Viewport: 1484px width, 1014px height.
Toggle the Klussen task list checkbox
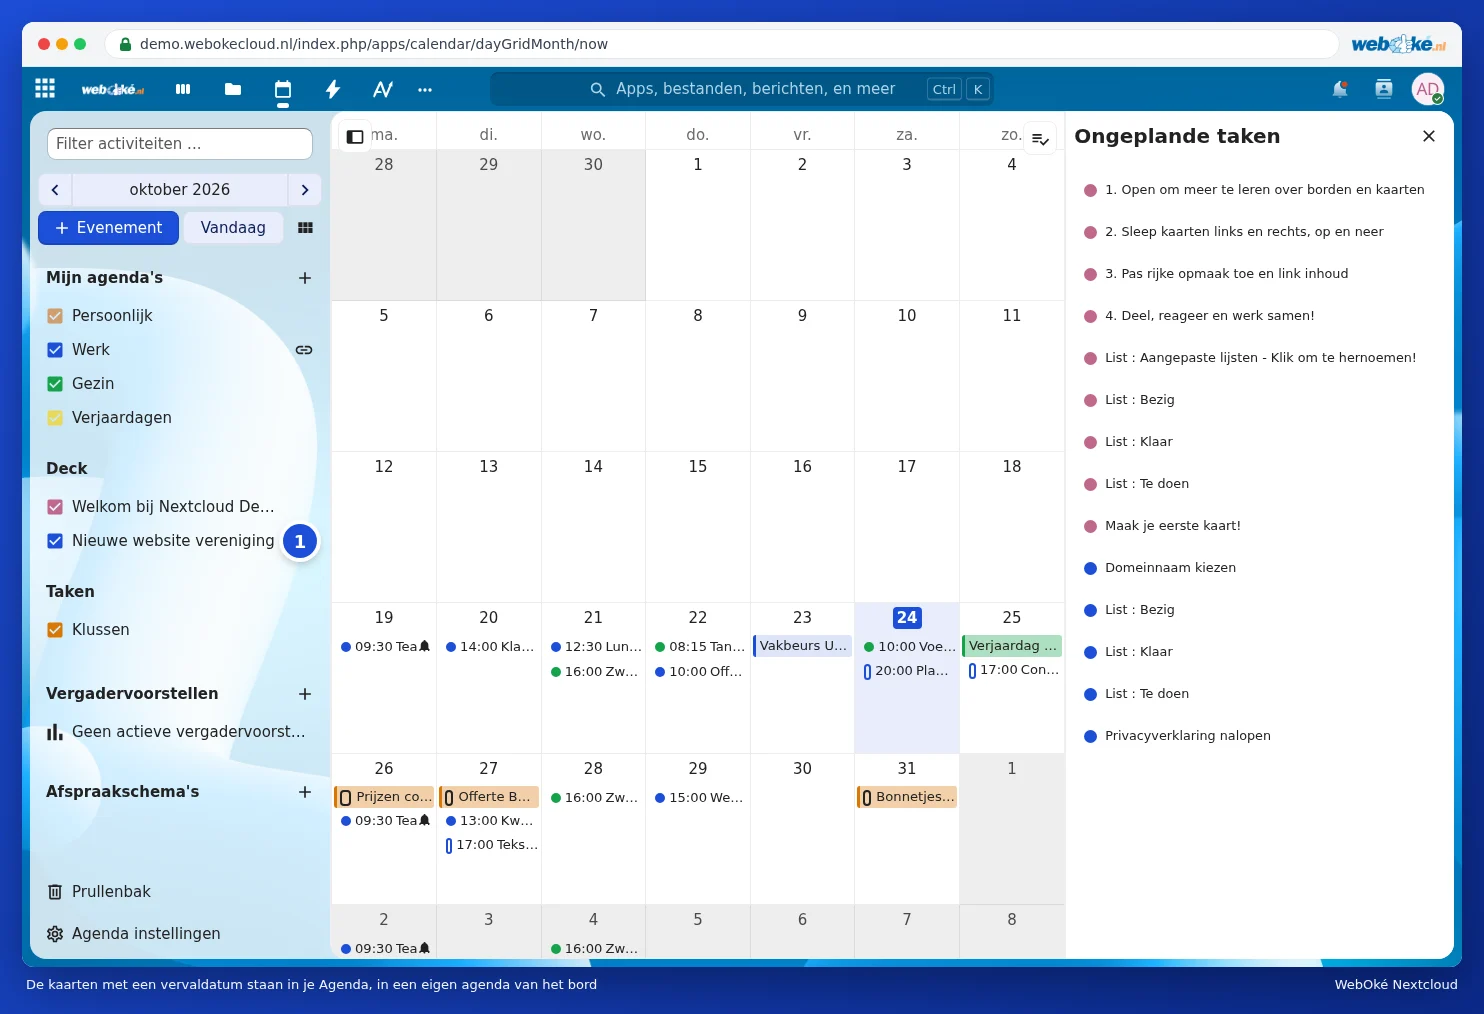[55, 630]
